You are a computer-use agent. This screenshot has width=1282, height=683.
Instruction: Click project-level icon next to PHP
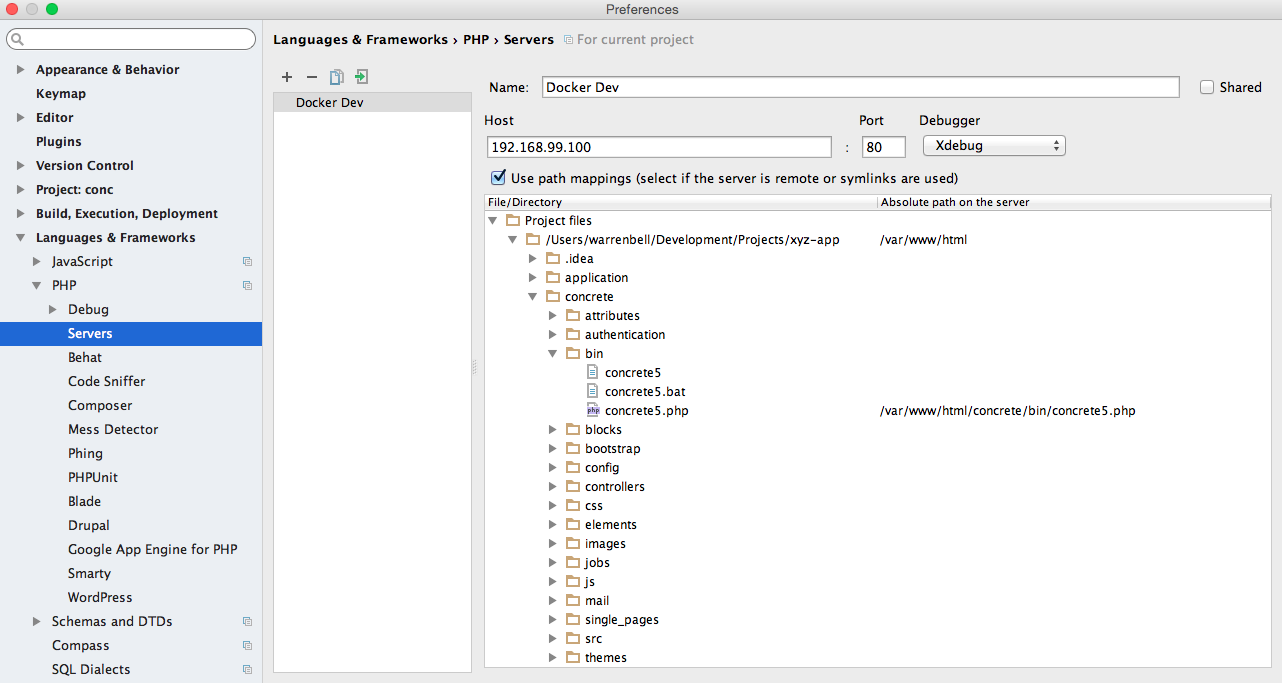(x=247, y=286)
